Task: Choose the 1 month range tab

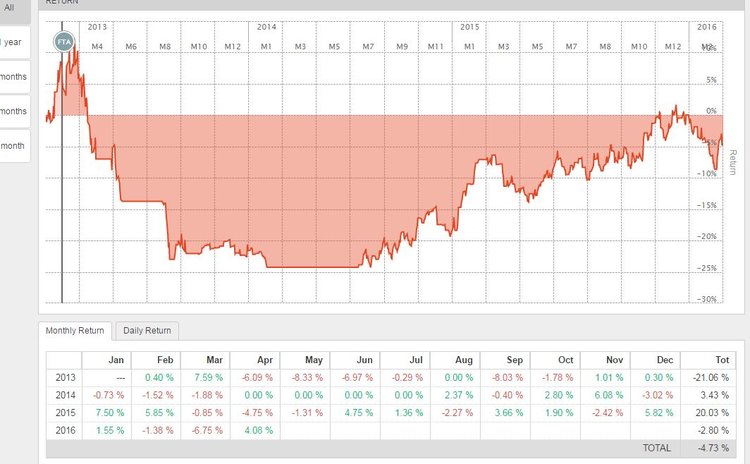Action: [12, 146]
